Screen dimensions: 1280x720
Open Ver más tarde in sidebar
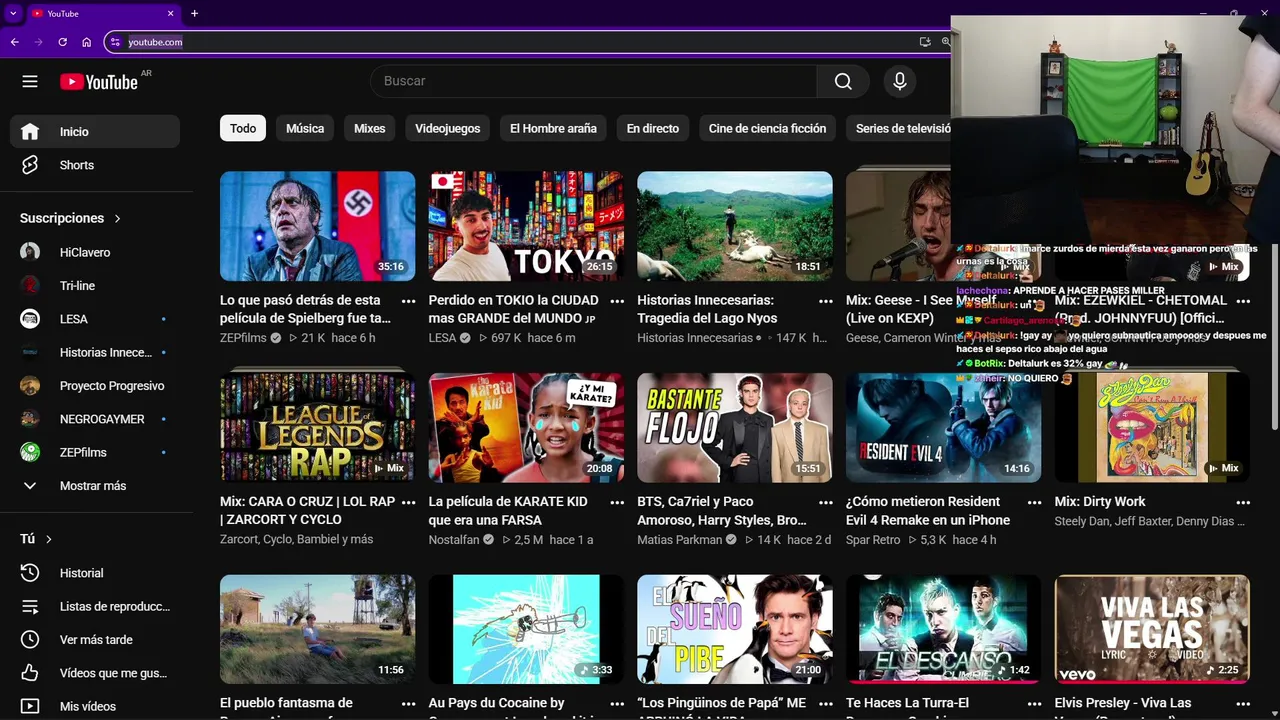[95, 640]
